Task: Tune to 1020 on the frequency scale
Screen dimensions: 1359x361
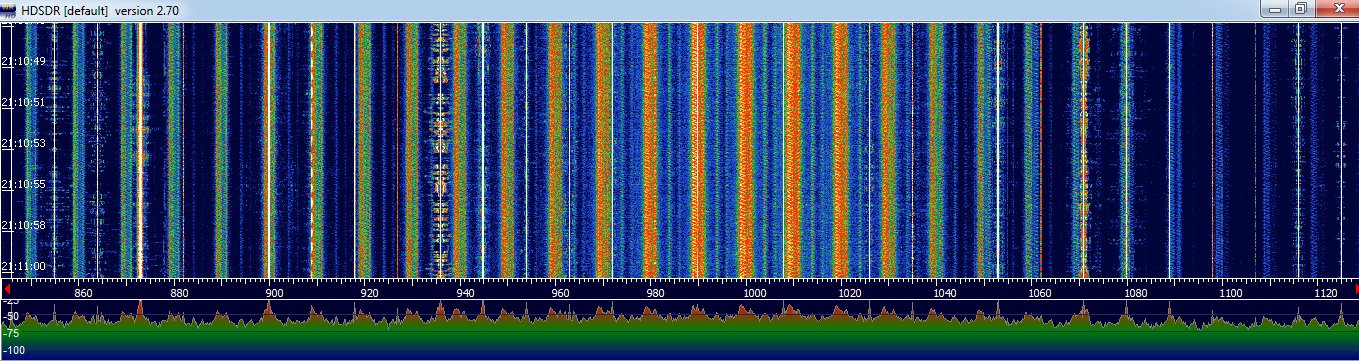Action: pyautogui.click(x=850, y=294)
